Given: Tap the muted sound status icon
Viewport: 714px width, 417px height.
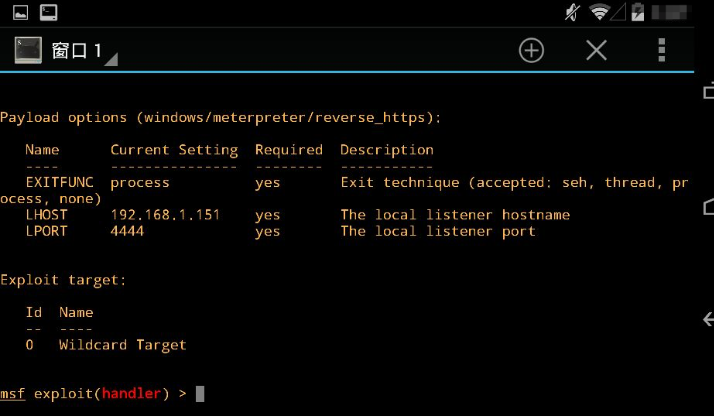Looking at the screenshot, I should coord(572,12).
